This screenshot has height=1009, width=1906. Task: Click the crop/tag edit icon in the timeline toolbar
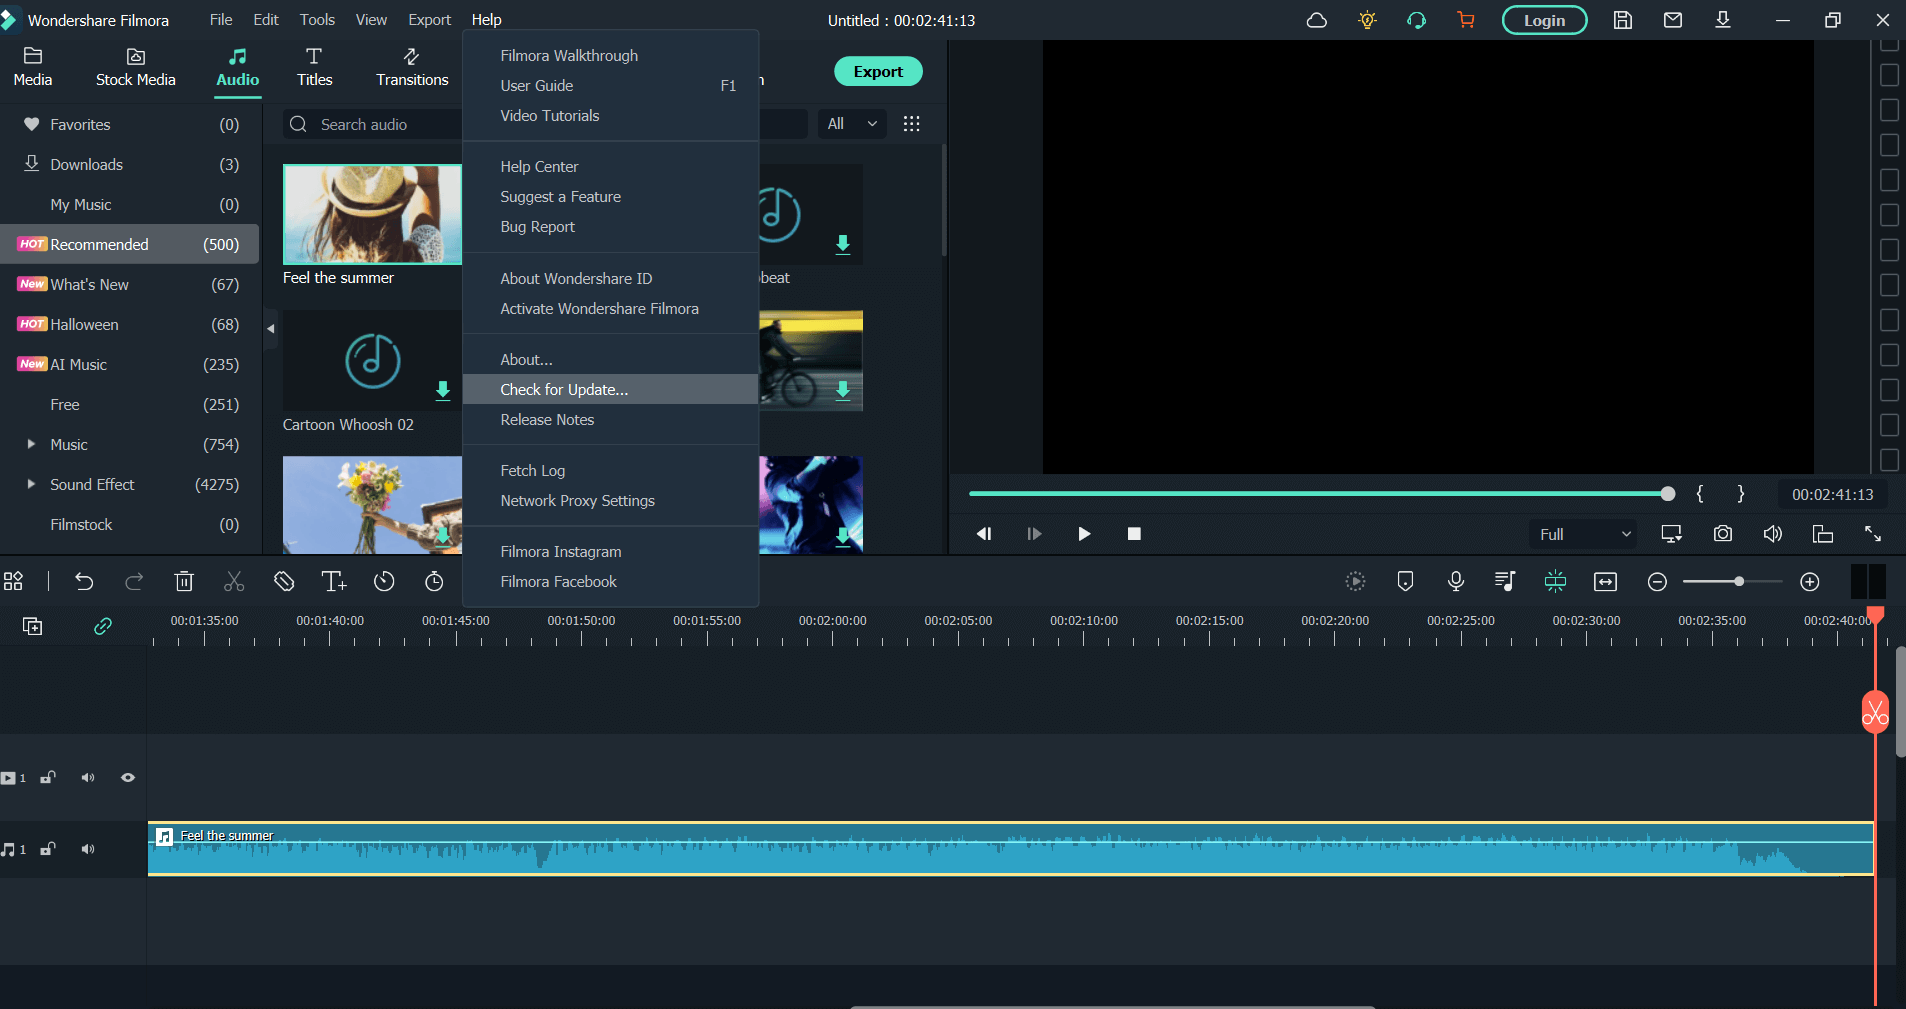coord(284,582)
